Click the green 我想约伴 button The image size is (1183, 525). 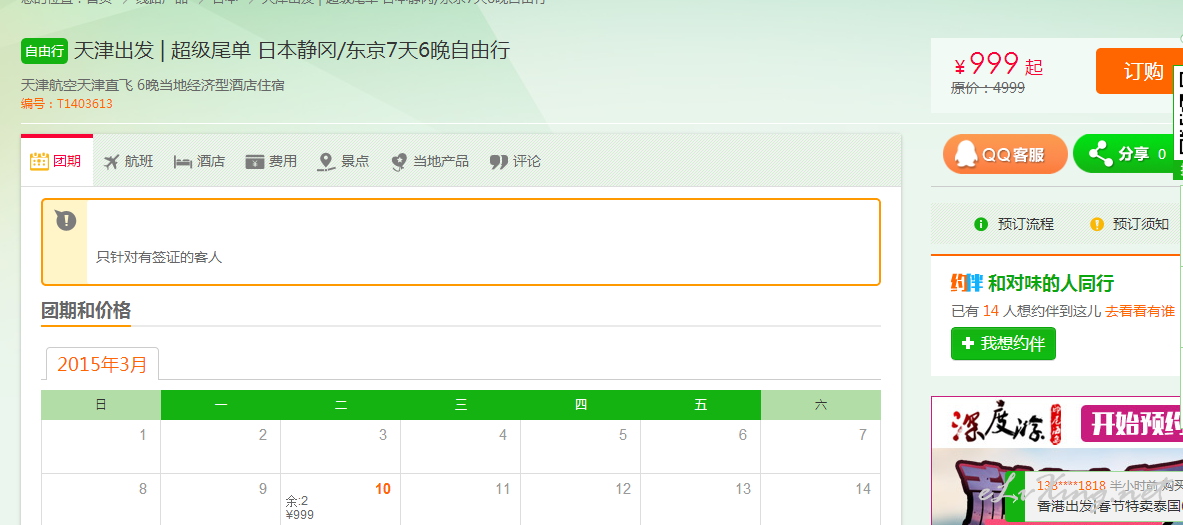click(1003, 343)
